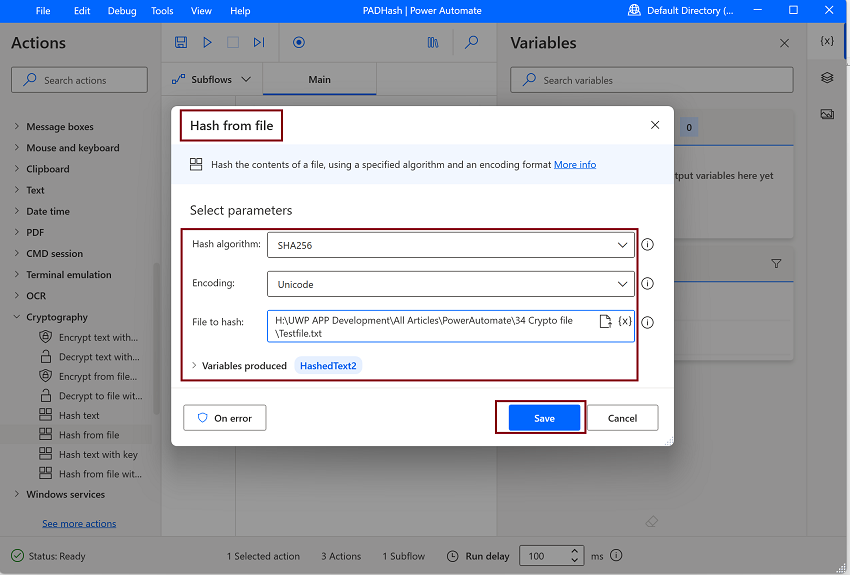Switch to the Main tab

[x=319, y=80]
